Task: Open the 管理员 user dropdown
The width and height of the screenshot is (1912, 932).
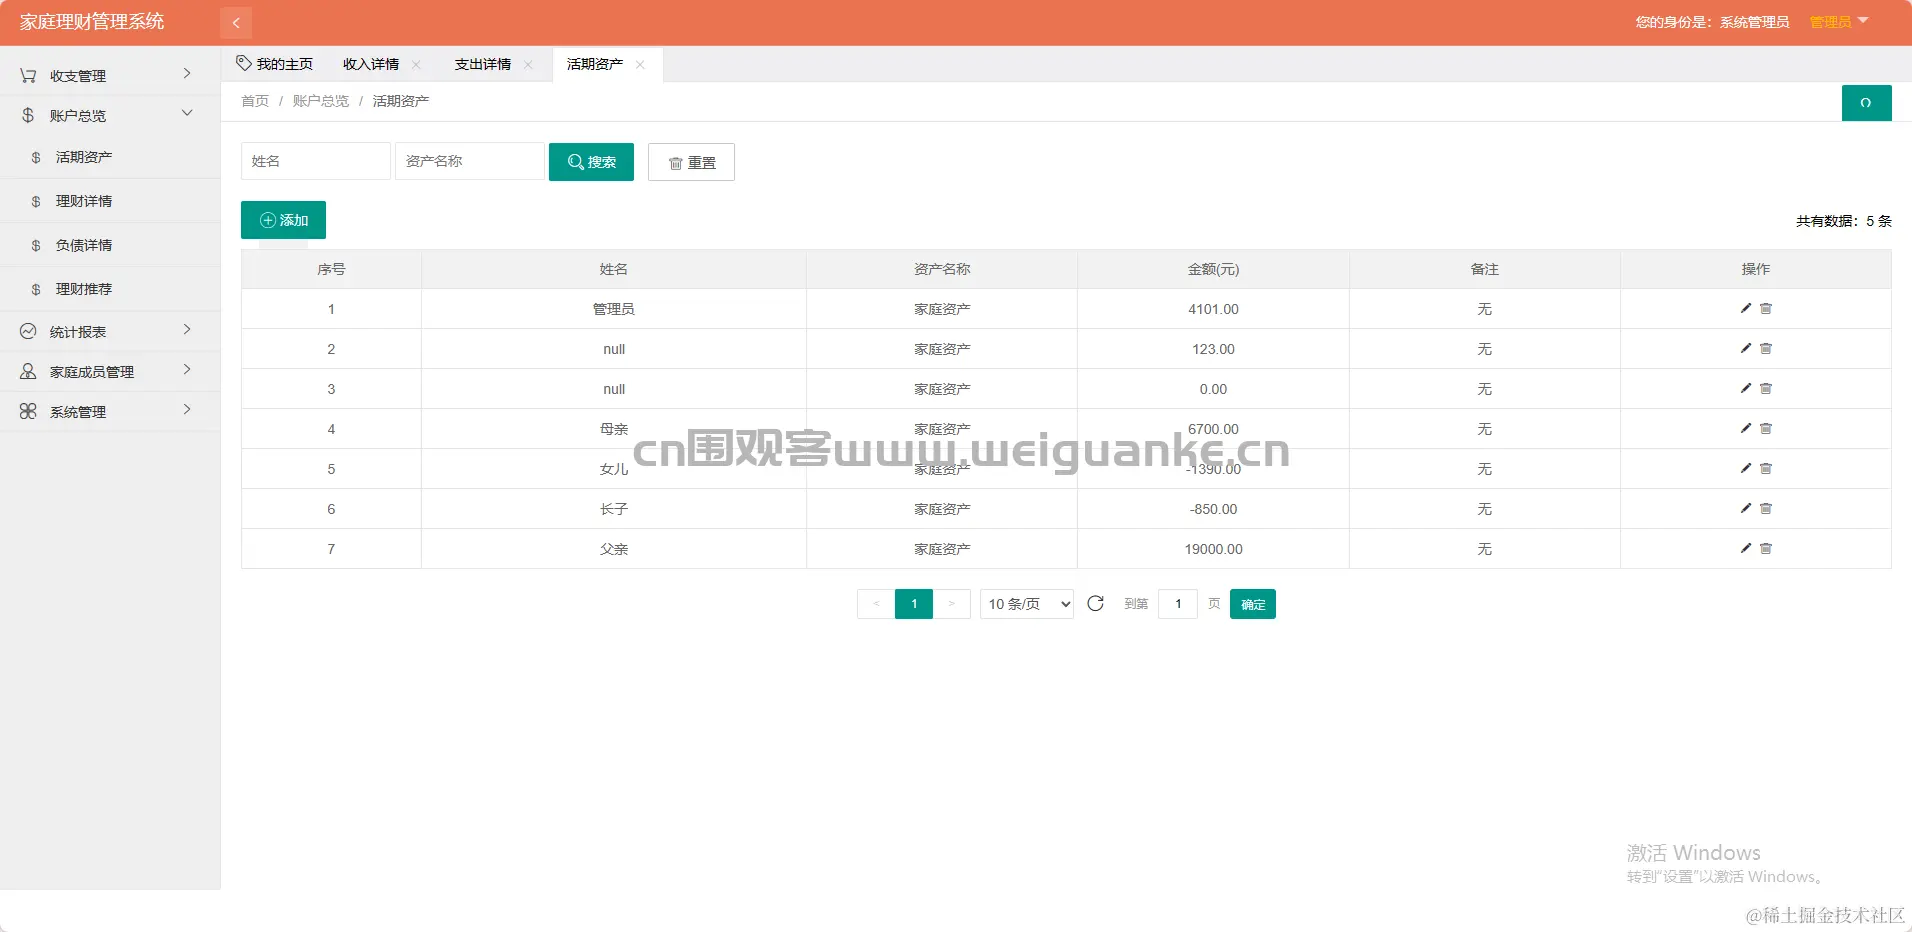Action: coord(1838,22)
